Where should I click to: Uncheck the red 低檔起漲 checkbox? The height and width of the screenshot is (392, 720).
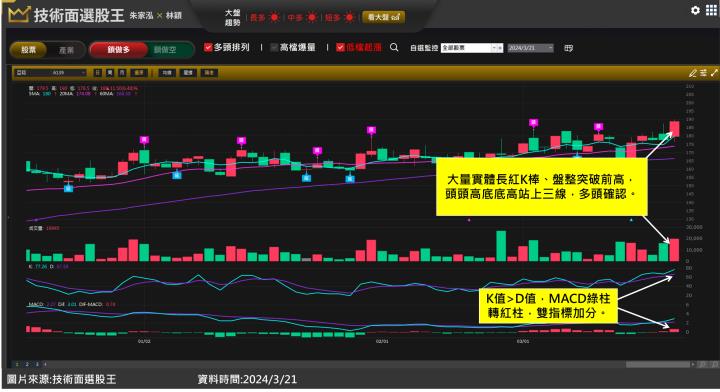(340, 47)
